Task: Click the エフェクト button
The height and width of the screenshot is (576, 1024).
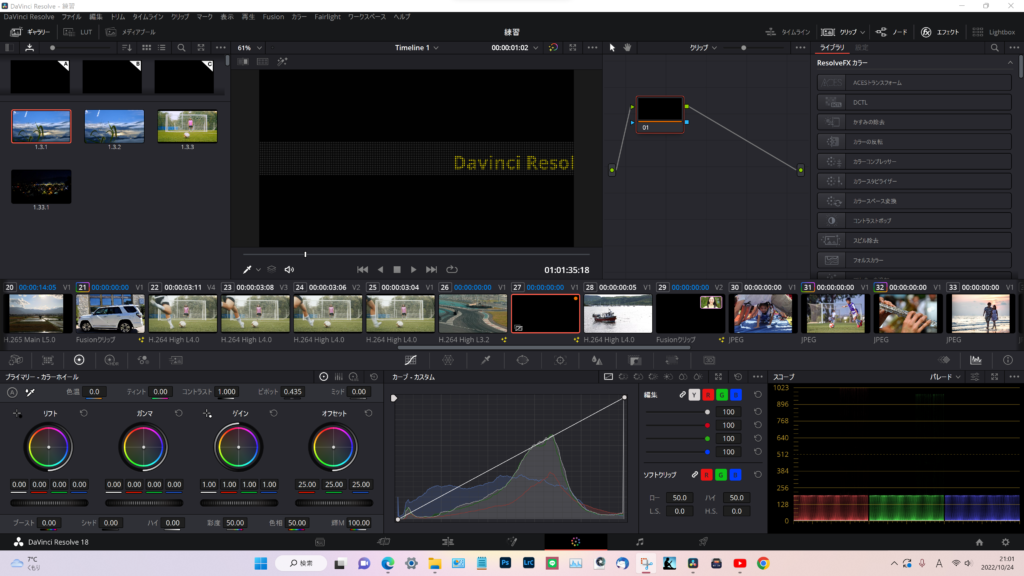Action: [x=940, y=32]
